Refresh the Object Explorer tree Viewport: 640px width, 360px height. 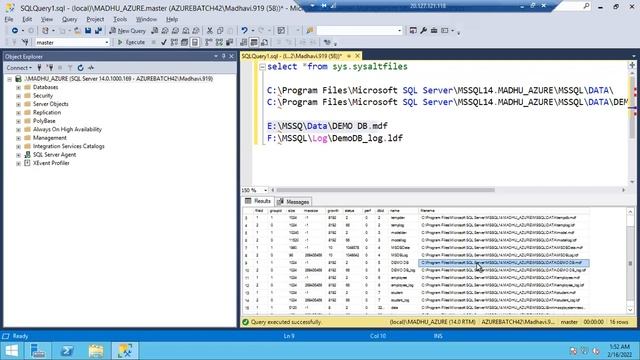pyautogui.click(x=80, y=68)
